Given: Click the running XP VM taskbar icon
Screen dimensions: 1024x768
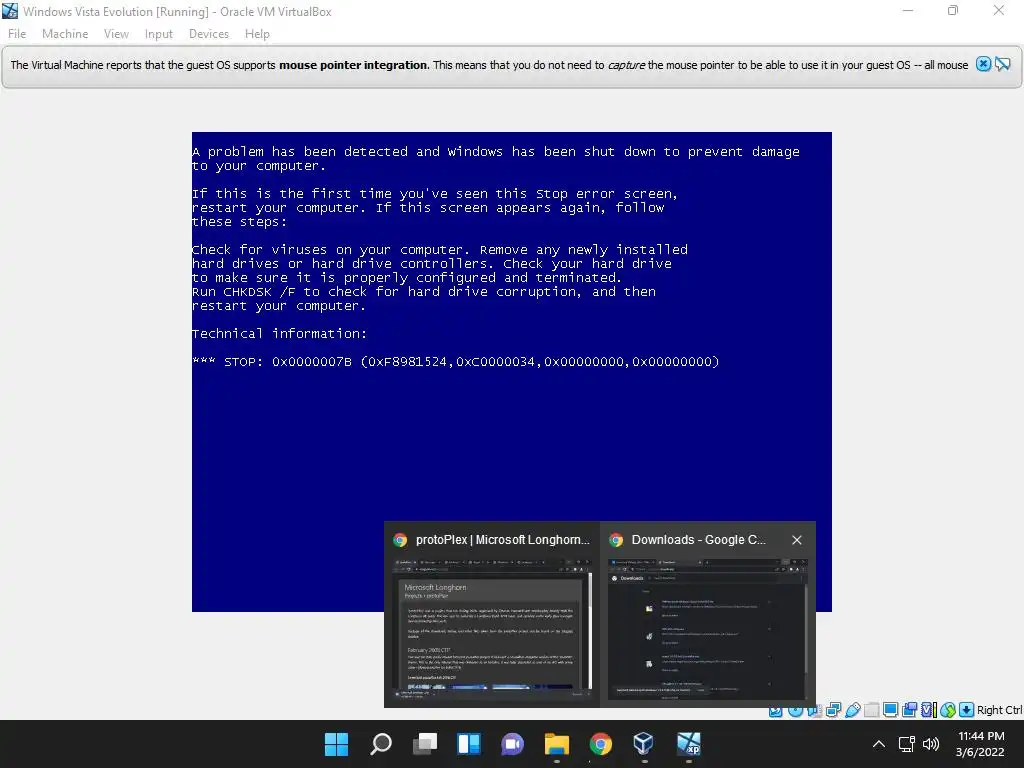Looking at the screenshot, I should pyautogui.click(x=688, y=744).
